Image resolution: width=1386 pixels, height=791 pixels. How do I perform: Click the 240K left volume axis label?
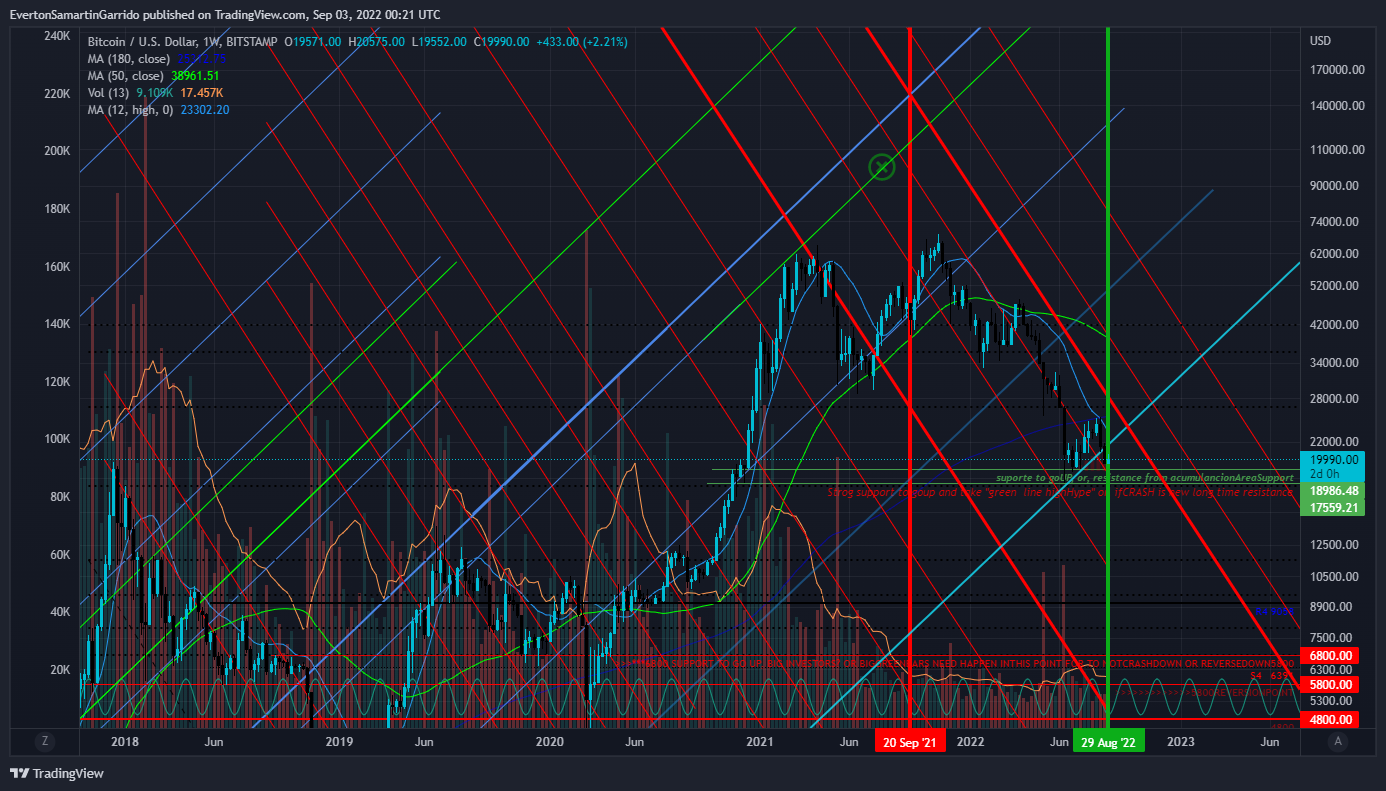pyautogui.click(x=57, y=36)
